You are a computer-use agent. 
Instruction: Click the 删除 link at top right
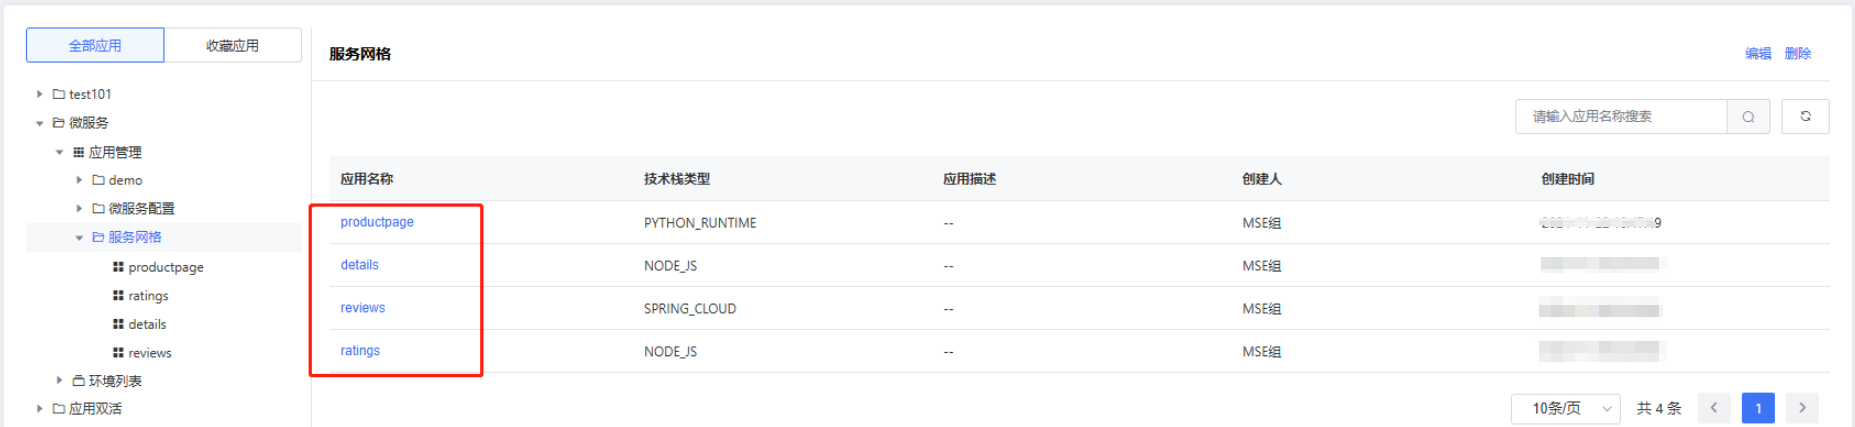tap(1797, 54)
